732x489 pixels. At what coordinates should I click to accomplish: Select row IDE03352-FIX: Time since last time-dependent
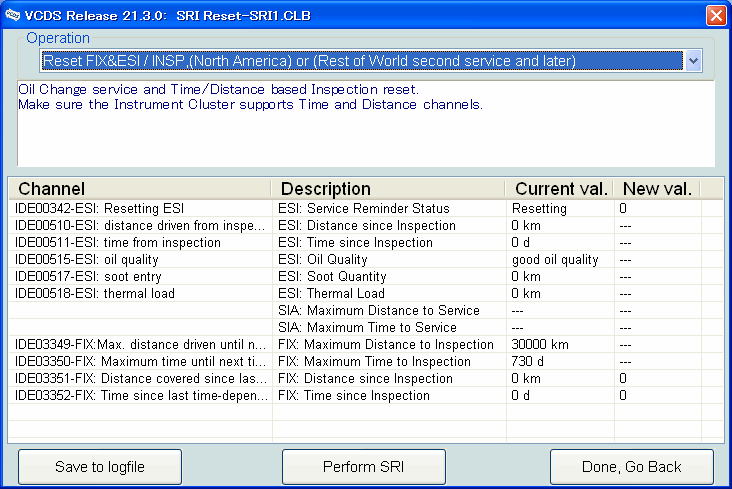(366, 396)
